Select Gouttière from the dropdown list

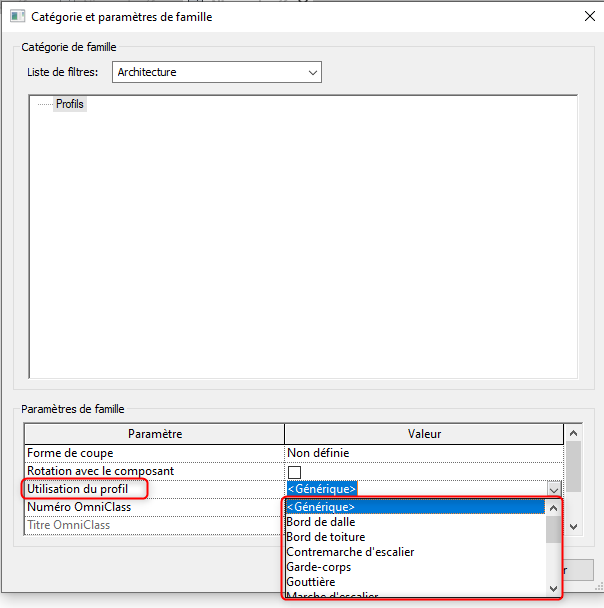coord(414,582)
